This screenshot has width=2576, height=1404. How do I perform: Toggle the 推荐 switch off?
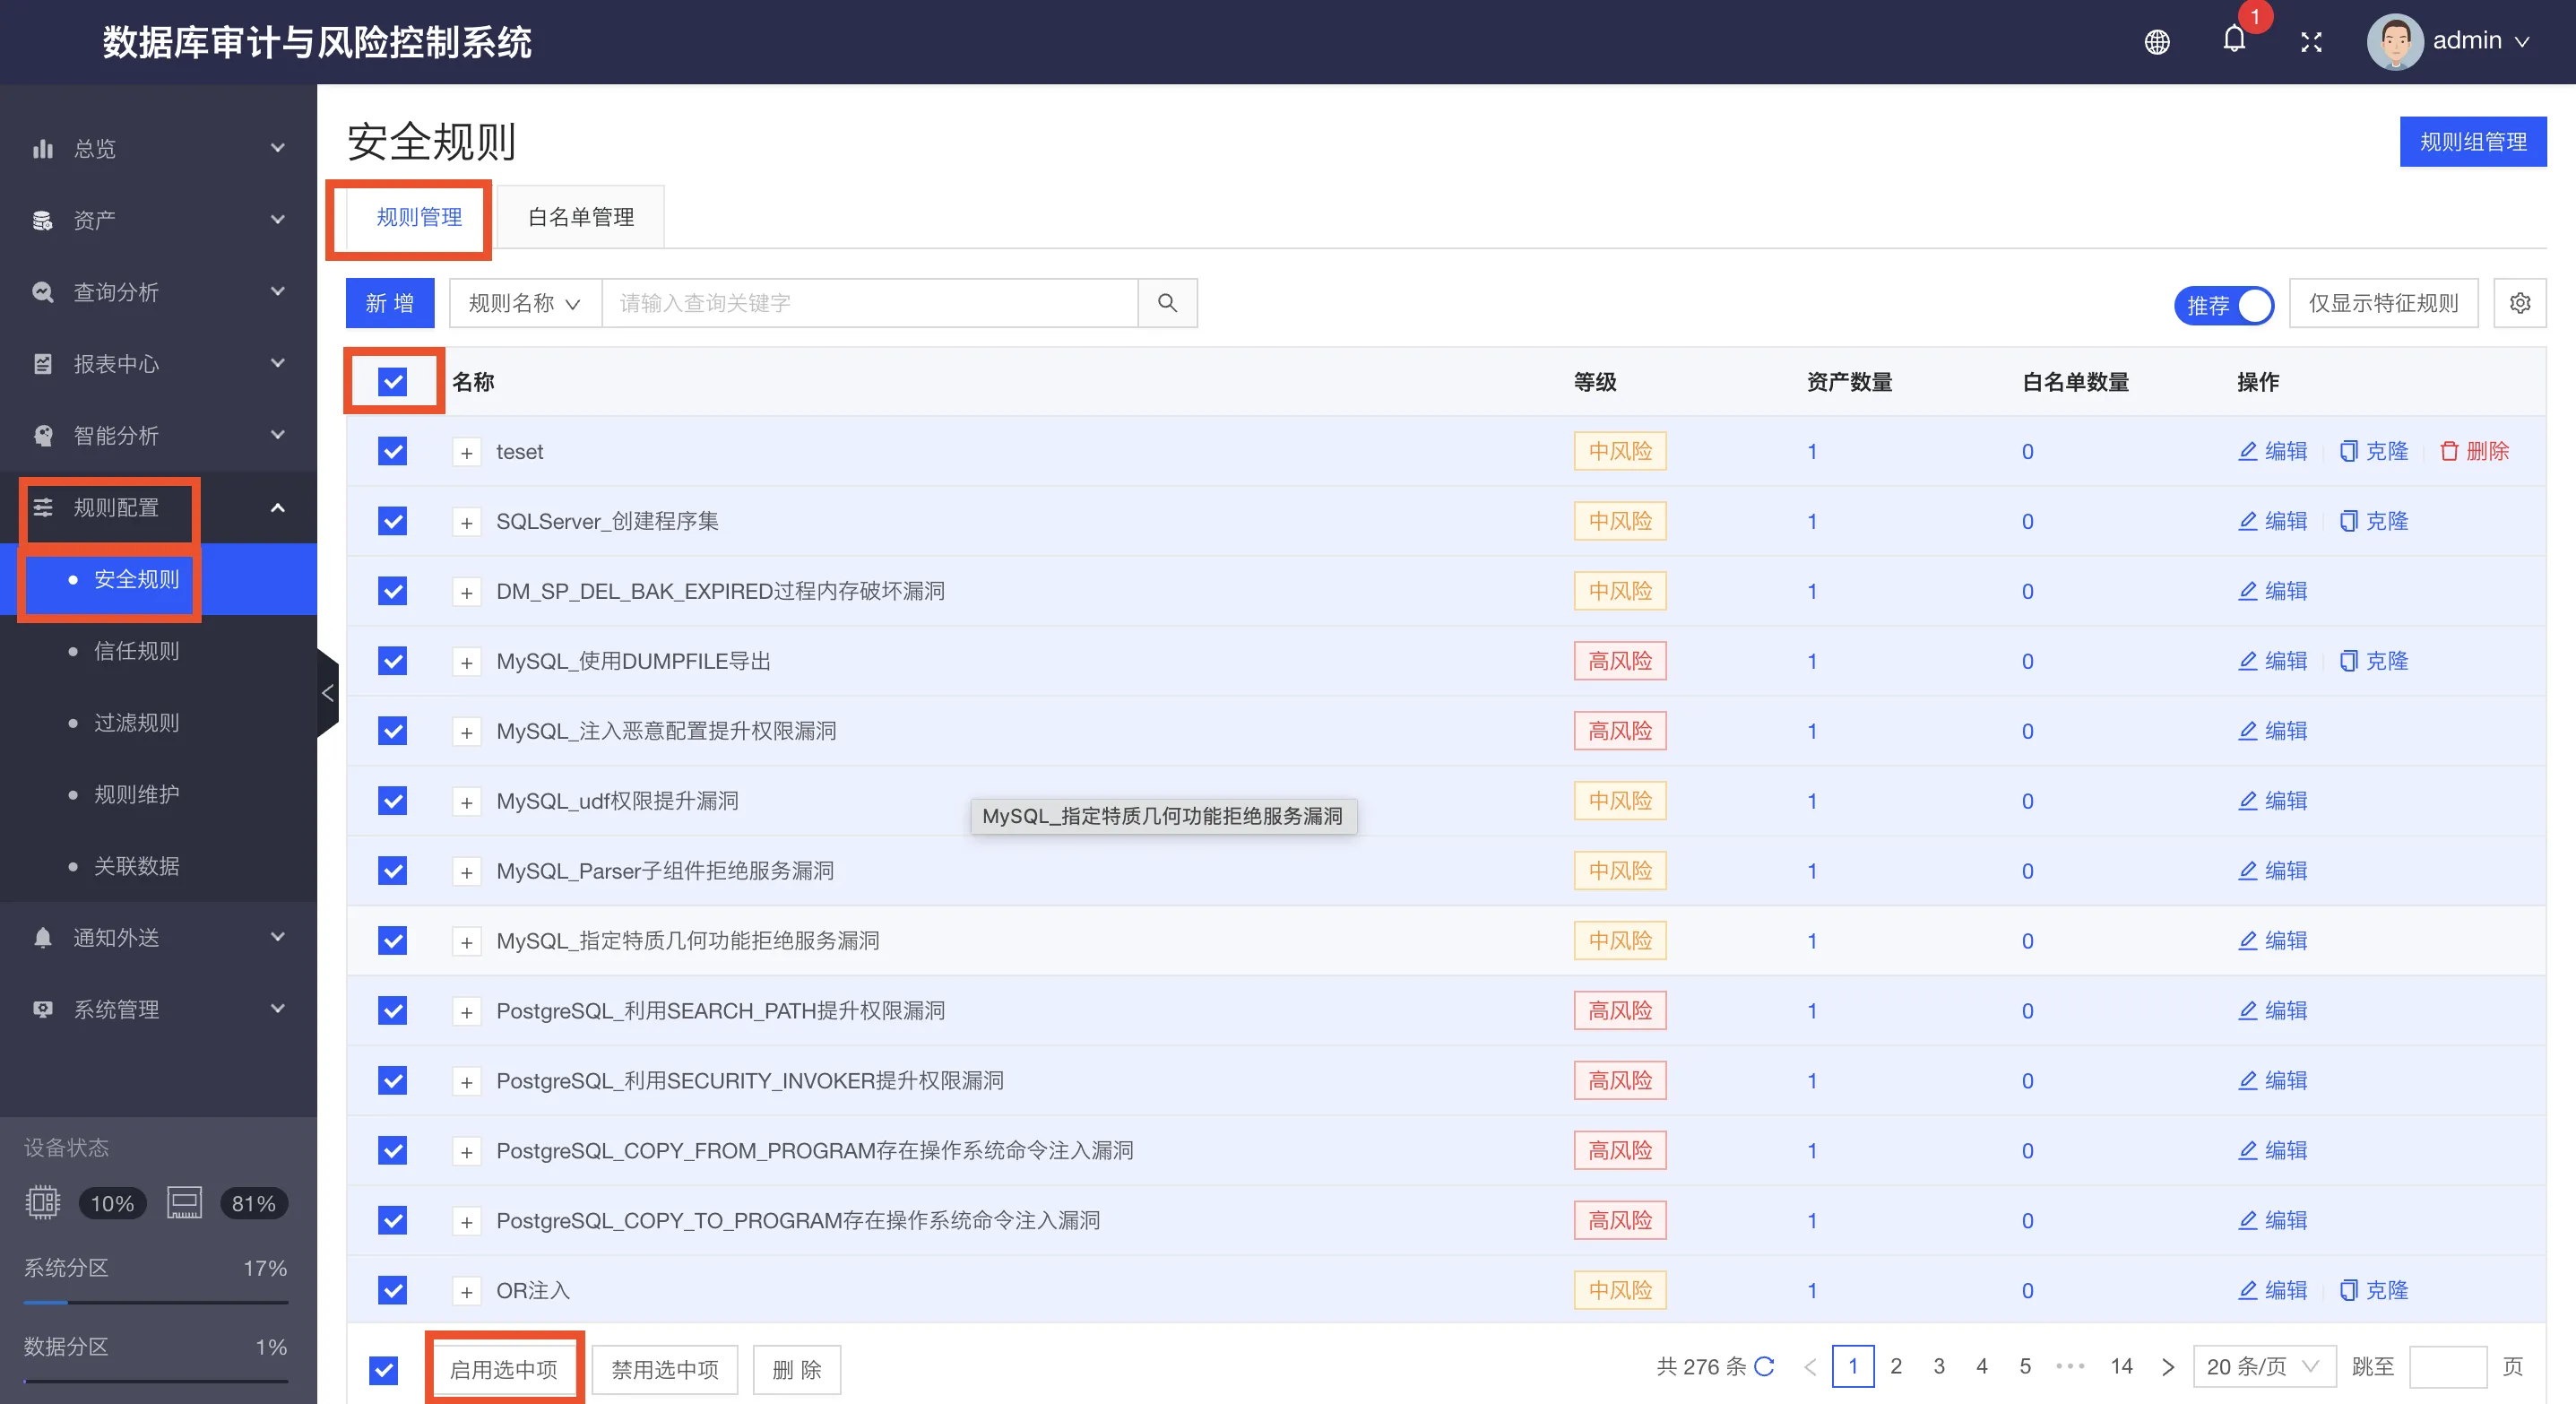pos(2223,305)
